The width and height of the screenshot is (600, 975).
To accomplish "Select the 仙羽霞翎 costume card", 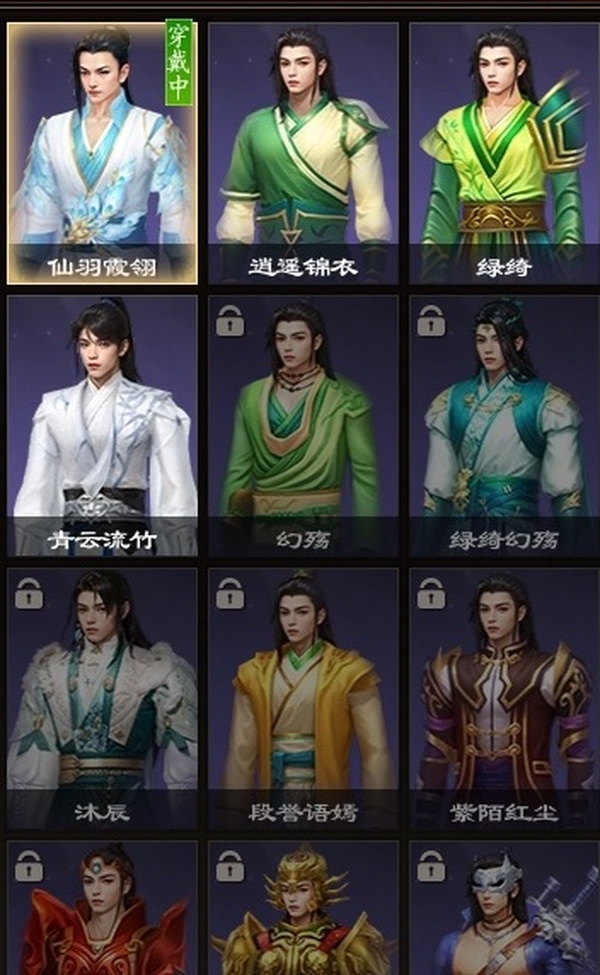I will [x=103, y=154].
